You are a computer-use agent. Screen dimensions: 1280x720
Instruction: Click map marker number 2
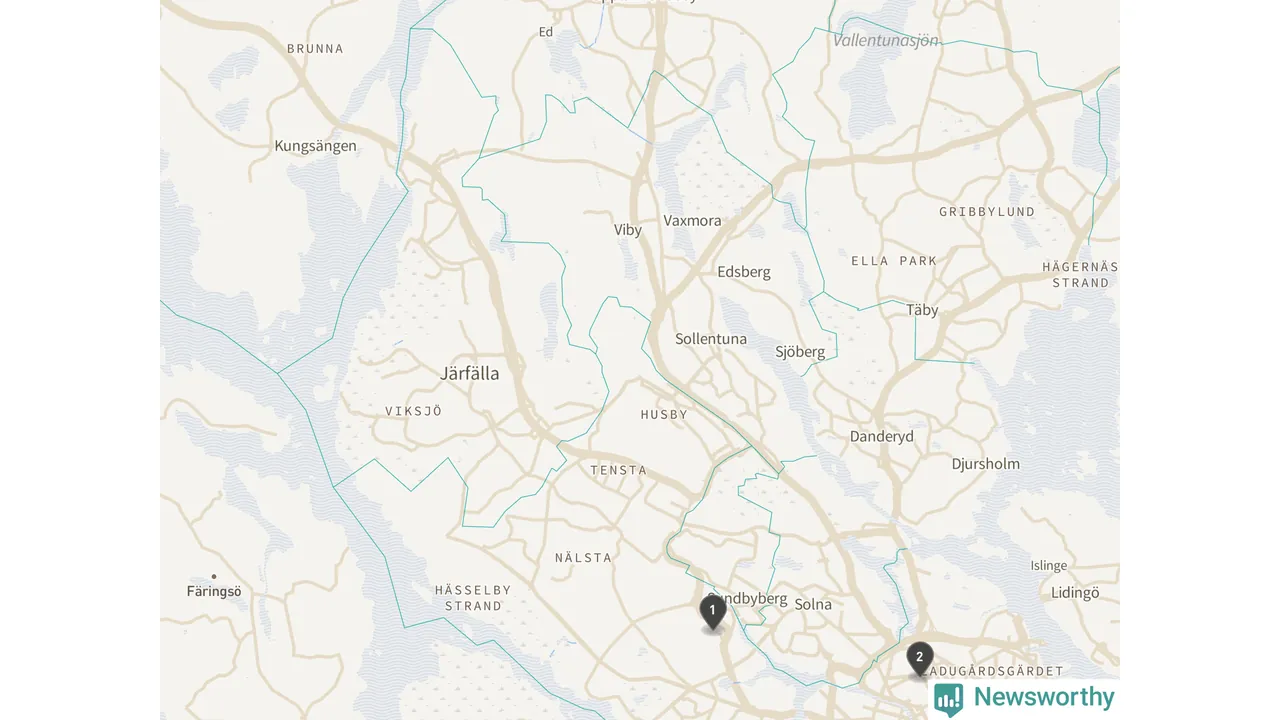tap(919, 660)
